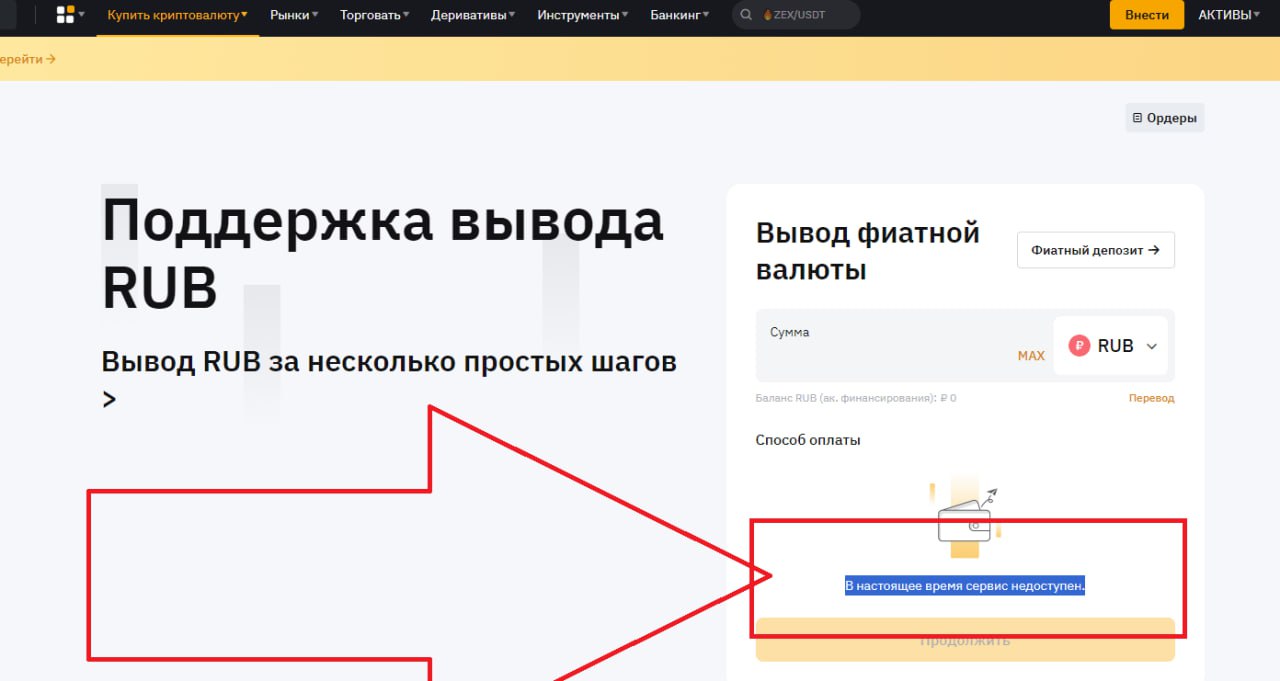1280x681 pixels.
Task: Click the ruble currency icon
Action: [1079, 346]
